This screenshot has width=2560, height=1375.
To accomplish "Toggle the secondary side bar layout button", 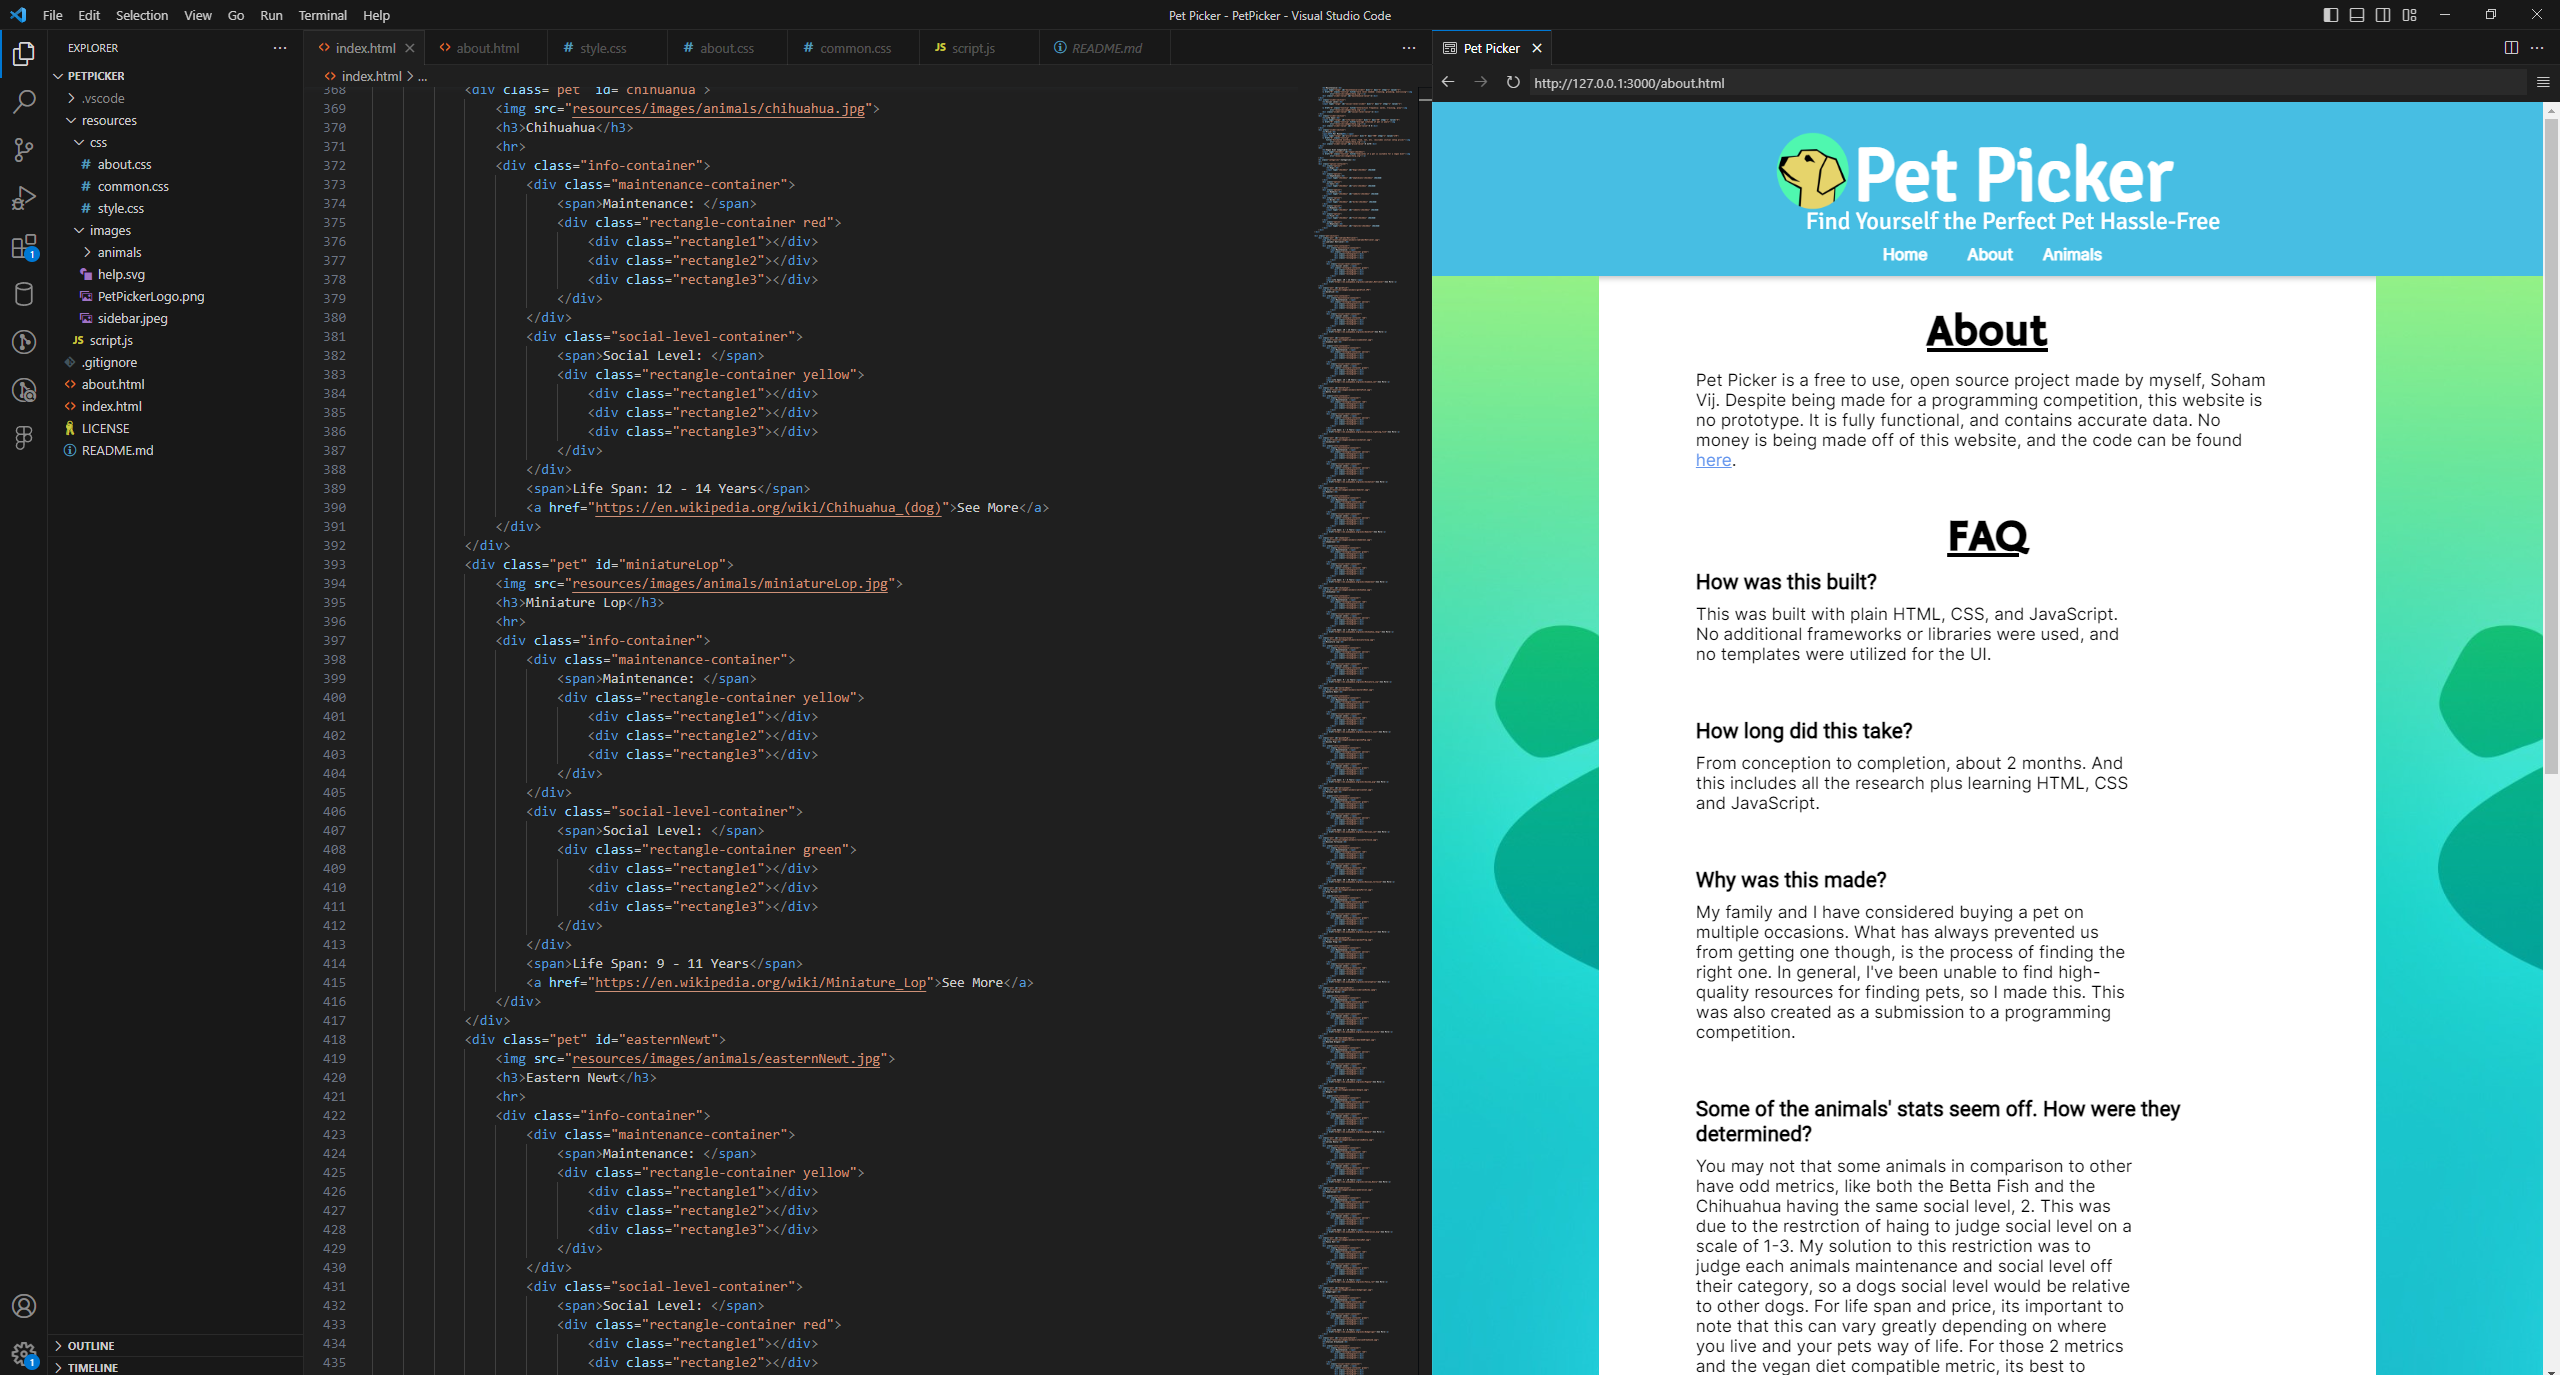I will tap(2383, 15).
